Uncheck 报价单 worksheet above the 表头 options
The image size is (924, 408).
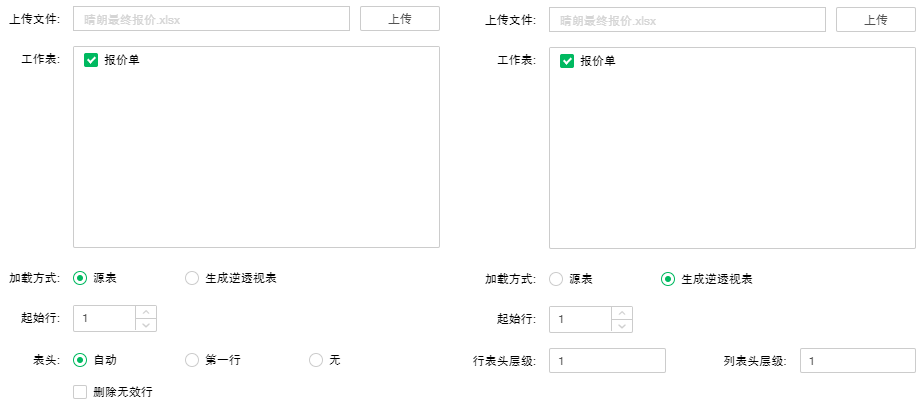tap(91, 60)
